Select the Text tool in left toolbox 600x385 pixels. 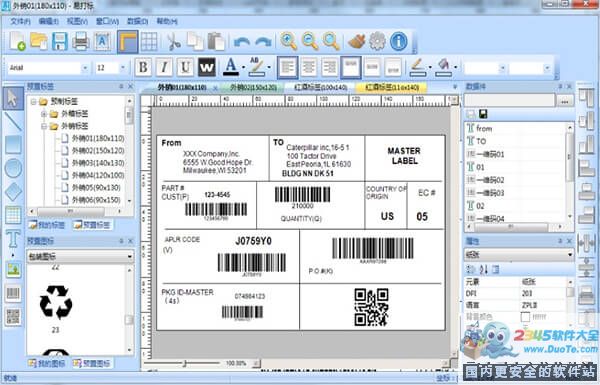[x=13, y=240]
